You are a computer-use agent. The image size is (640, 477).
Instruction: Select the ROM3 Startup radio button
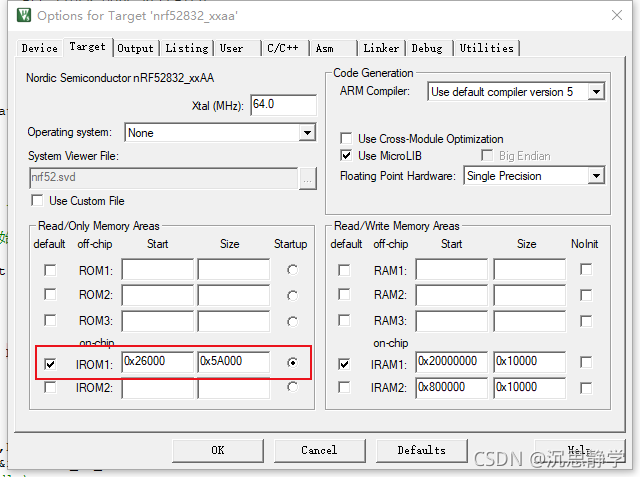pos(292,322)
